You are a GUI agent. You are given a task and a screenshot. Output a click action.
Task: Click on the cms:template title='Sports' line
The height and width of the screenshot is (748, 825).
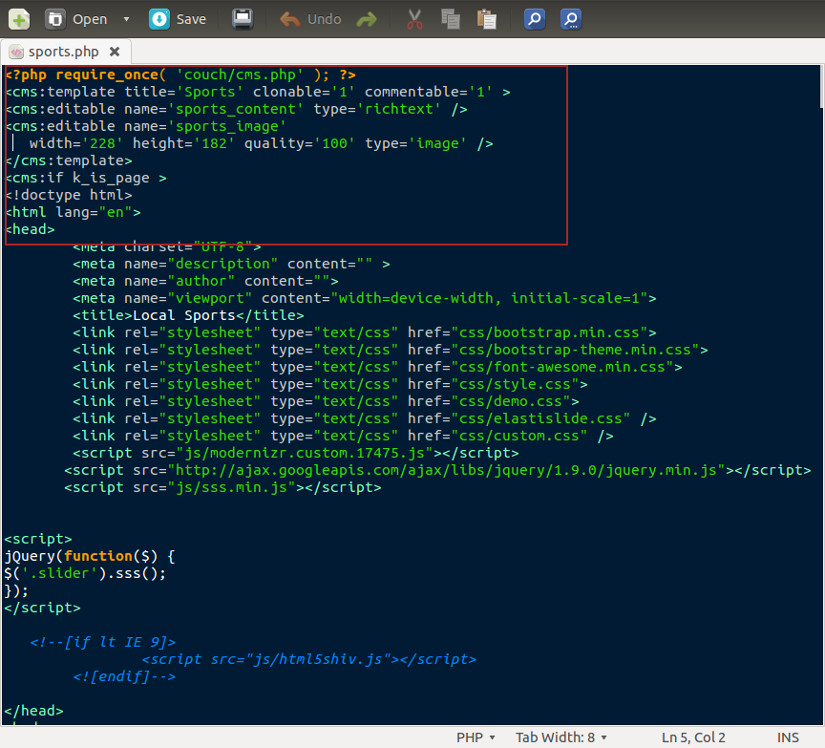coord(257,92)
